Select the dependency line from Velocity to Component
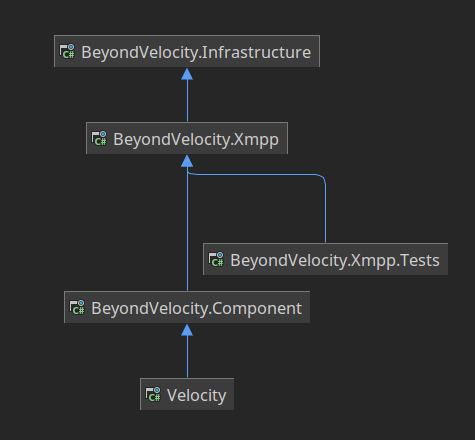The height and width of the screenshot is (440, 475). (187, 357)
